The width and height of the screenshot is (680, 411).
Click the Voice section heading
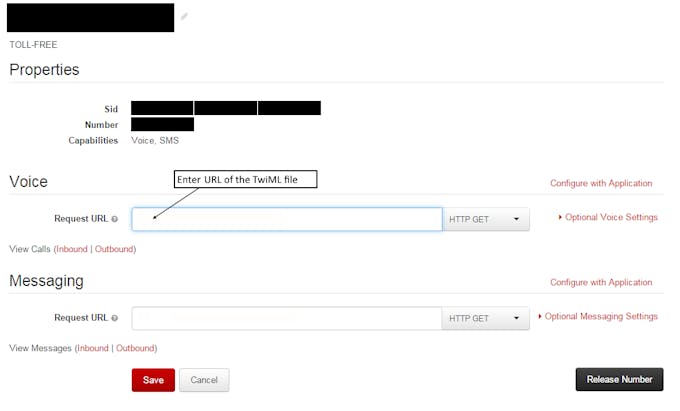[29, 181]
